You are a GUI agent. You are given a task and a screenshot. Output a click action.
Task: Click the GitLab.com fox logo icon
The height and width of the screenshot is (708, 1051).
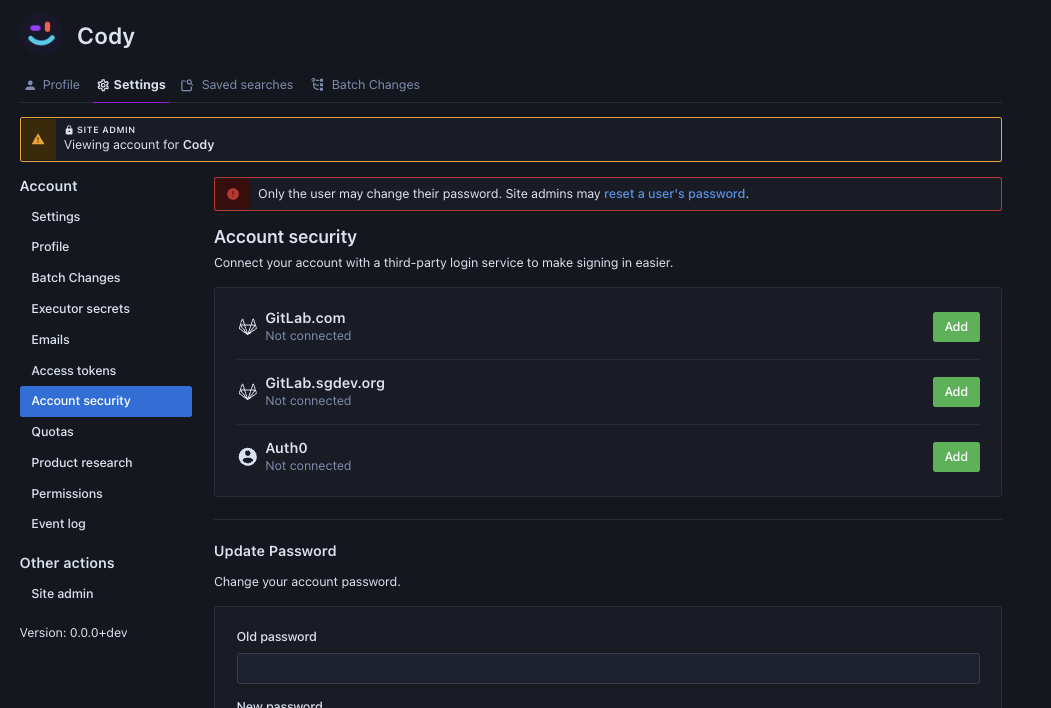pyautogui.click(x=247, y=327)
